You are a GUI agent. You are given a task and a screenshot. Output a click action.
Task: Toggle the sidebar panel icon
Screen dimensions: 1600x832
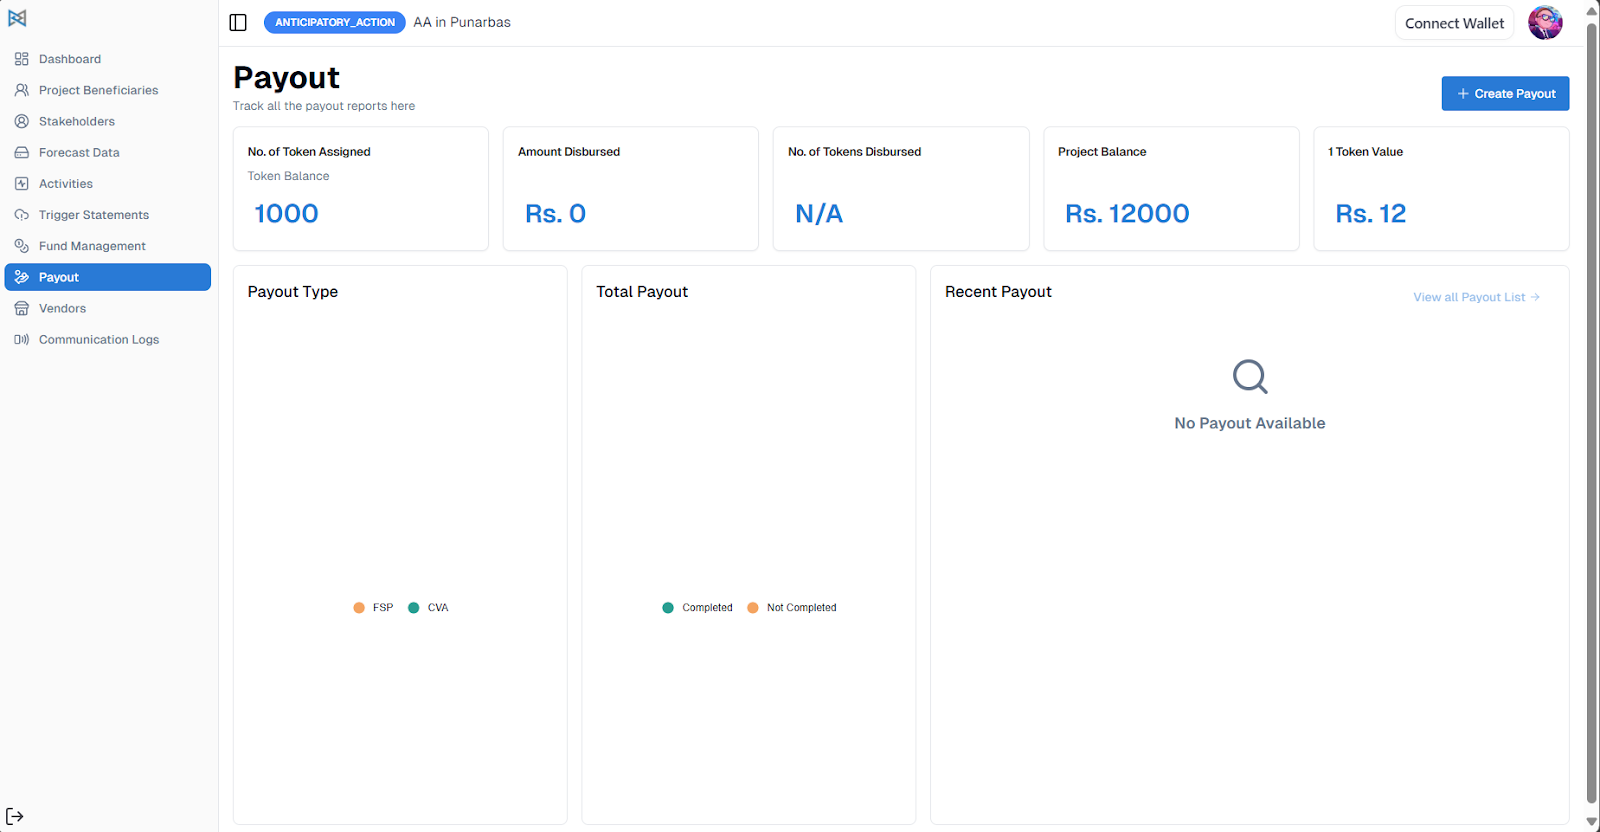click(238, 22)
